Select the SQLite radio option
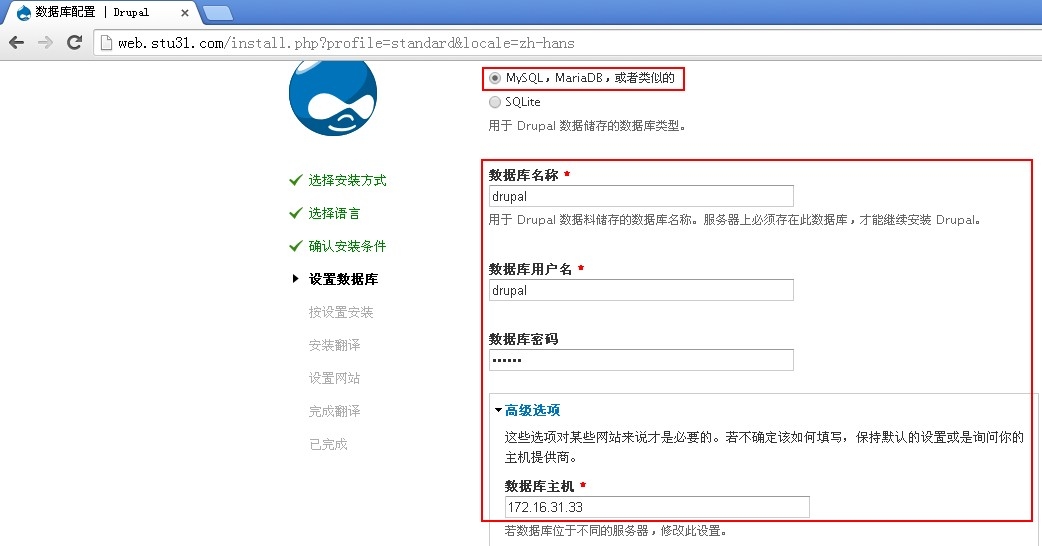Viewport: 1042px width, 546px height. point(495,102)
